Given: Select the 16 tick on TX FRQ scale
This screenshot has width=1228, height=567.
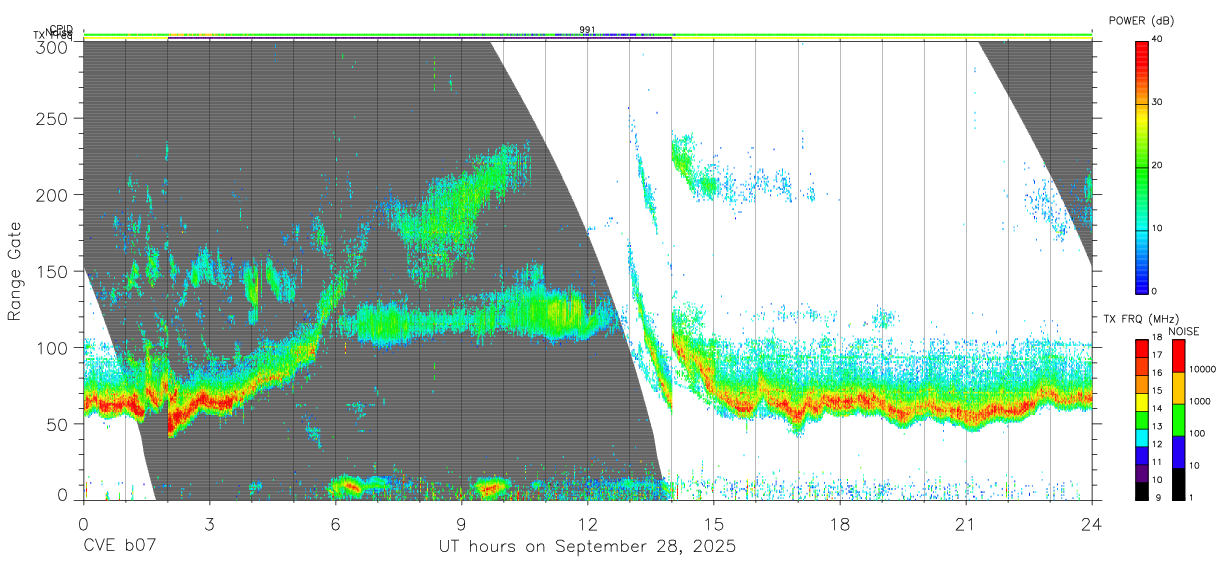Looking at the screenshot, I should [x=1158, y=375].
